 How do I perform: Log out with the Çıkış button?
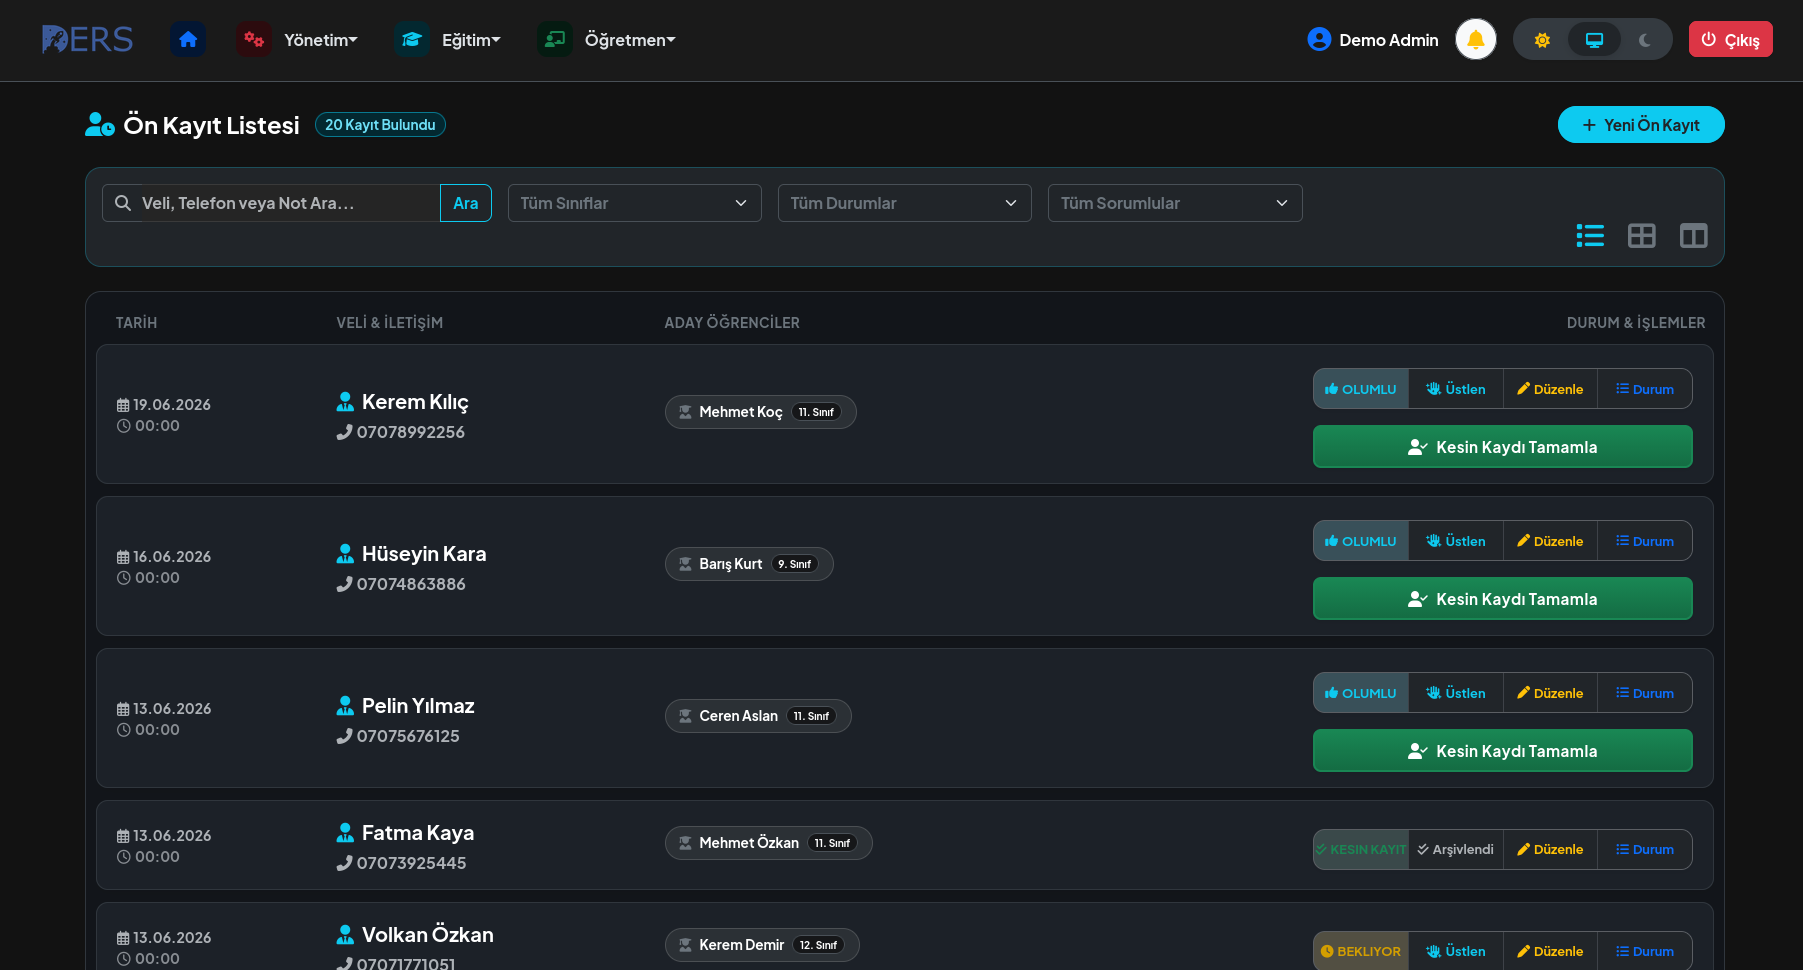1731,40
